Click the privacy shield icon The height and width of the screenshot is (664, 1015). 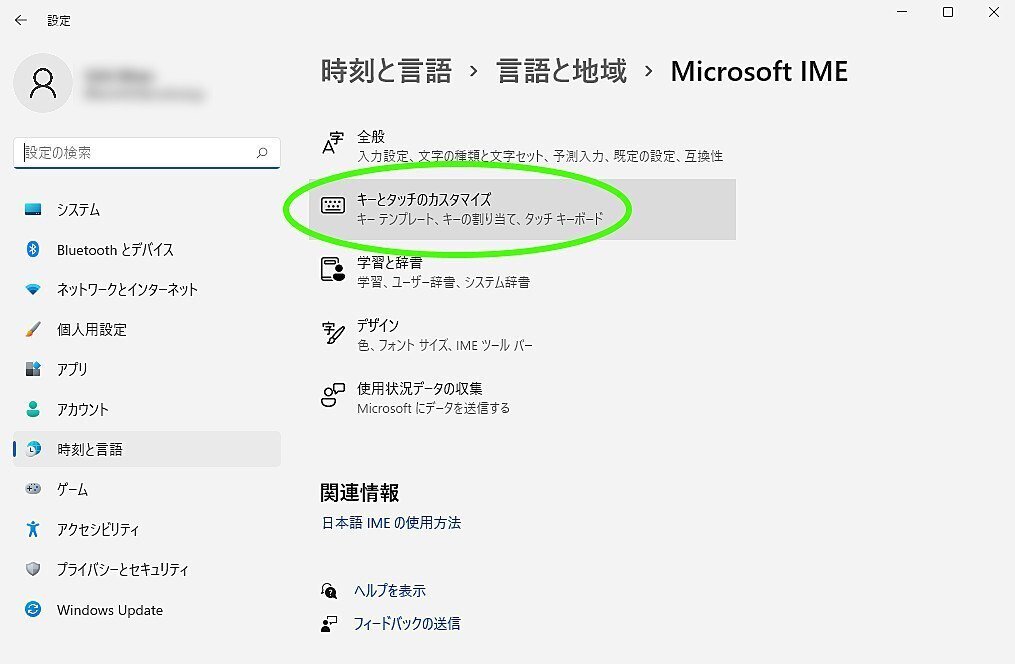33,569
